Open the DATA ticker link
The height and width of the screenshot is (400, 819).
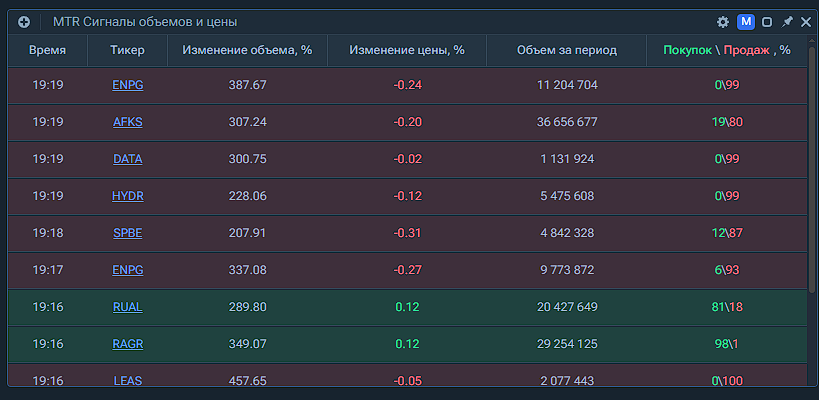[128, 159]
